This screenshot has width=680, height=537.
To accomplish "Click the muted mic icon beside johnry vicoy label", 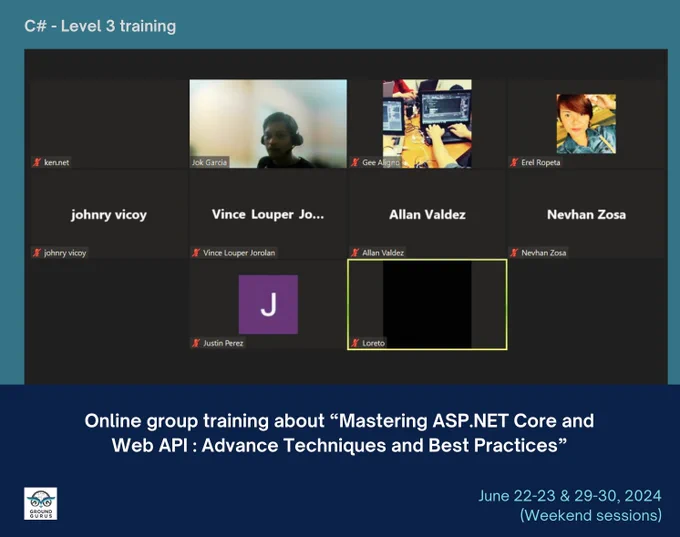I will pos(37,252).
